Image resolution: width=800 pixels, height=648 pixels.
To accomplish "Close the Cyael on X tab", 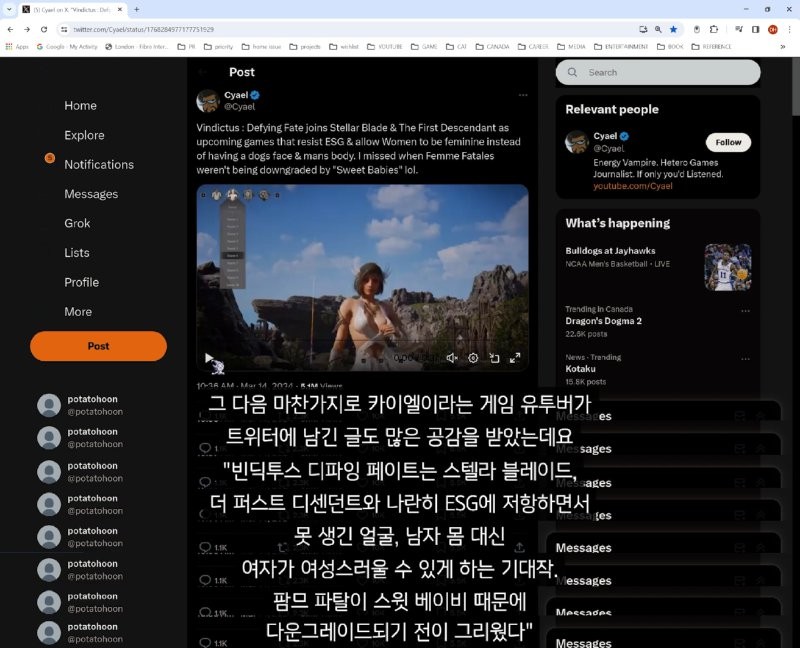I will [x=120, y=9].
